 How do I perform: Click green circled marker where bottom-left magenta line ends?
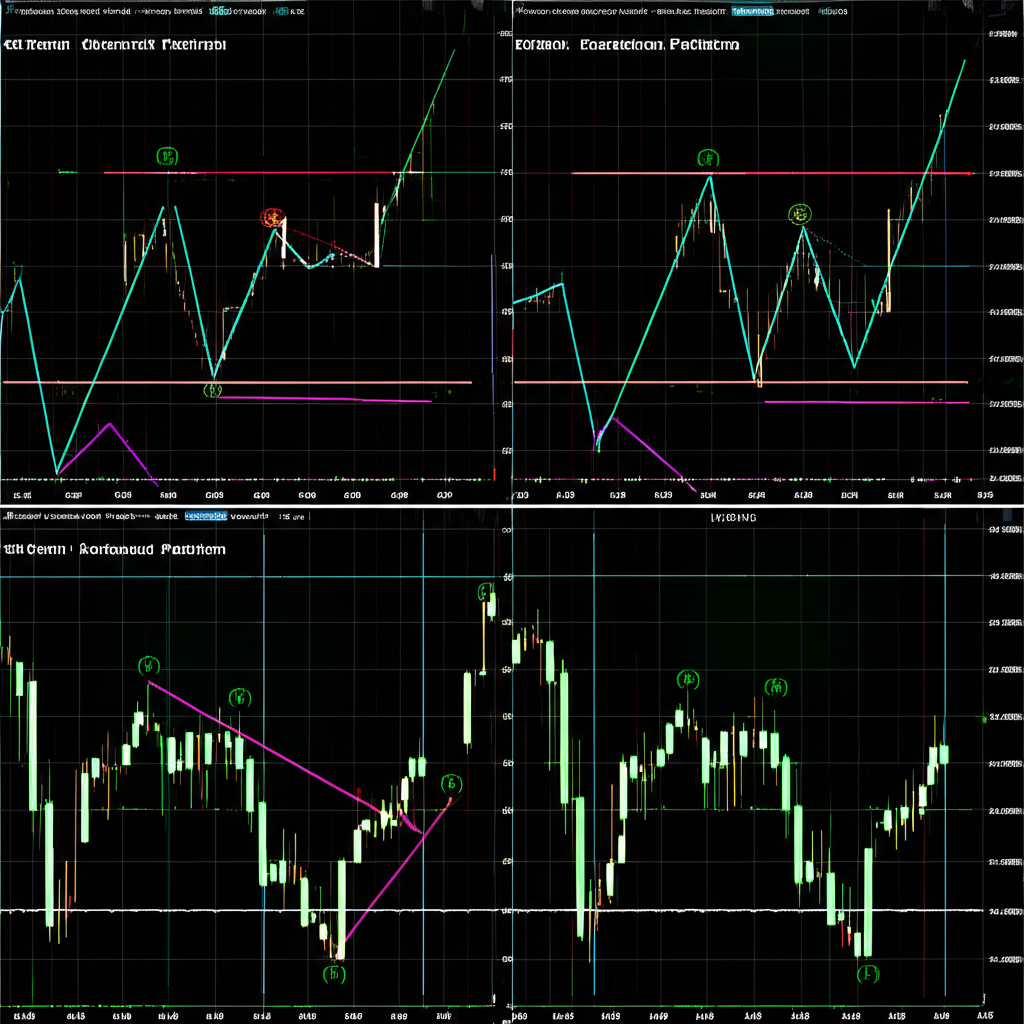tap(451, 783)
